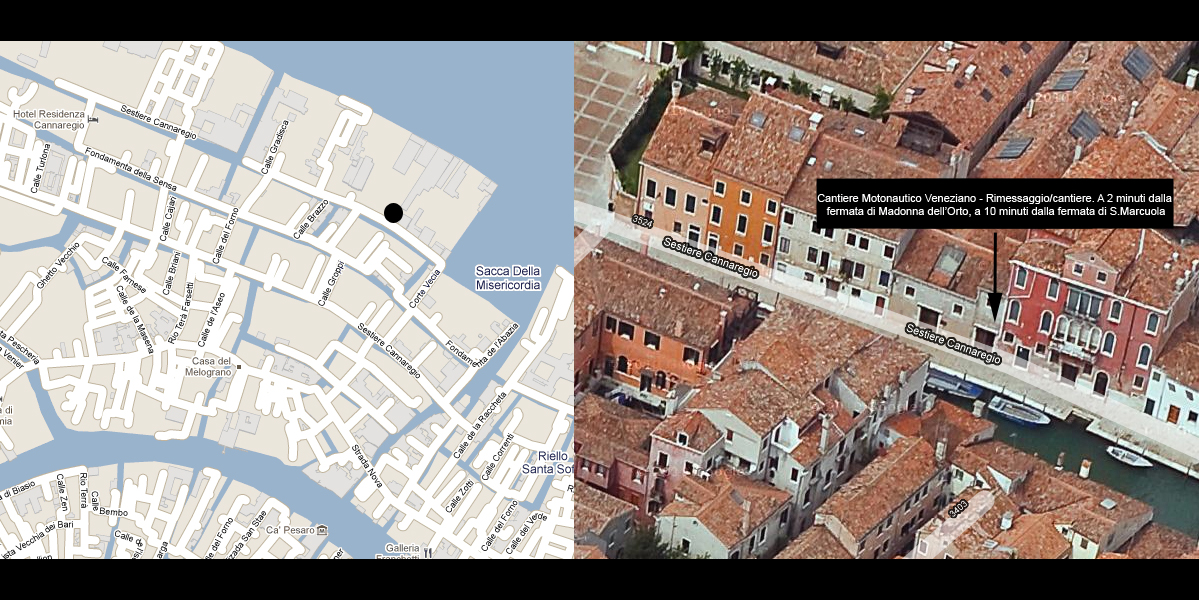Click house number 3403 on the aerial photo
Viewport: 1199px width, 600px height.
pyautogui.click(x=958, y=508)
